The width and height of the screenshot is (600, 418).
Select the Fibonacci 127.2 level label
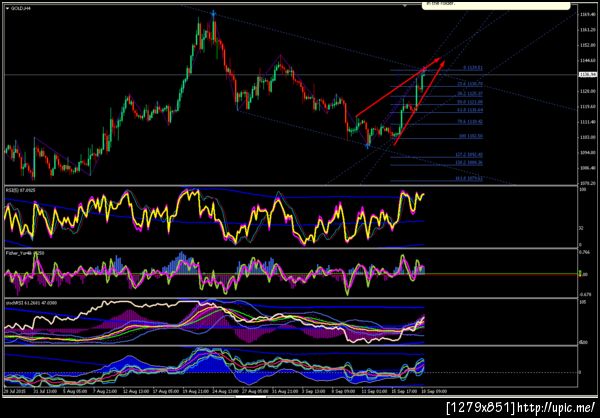[469, 155]
